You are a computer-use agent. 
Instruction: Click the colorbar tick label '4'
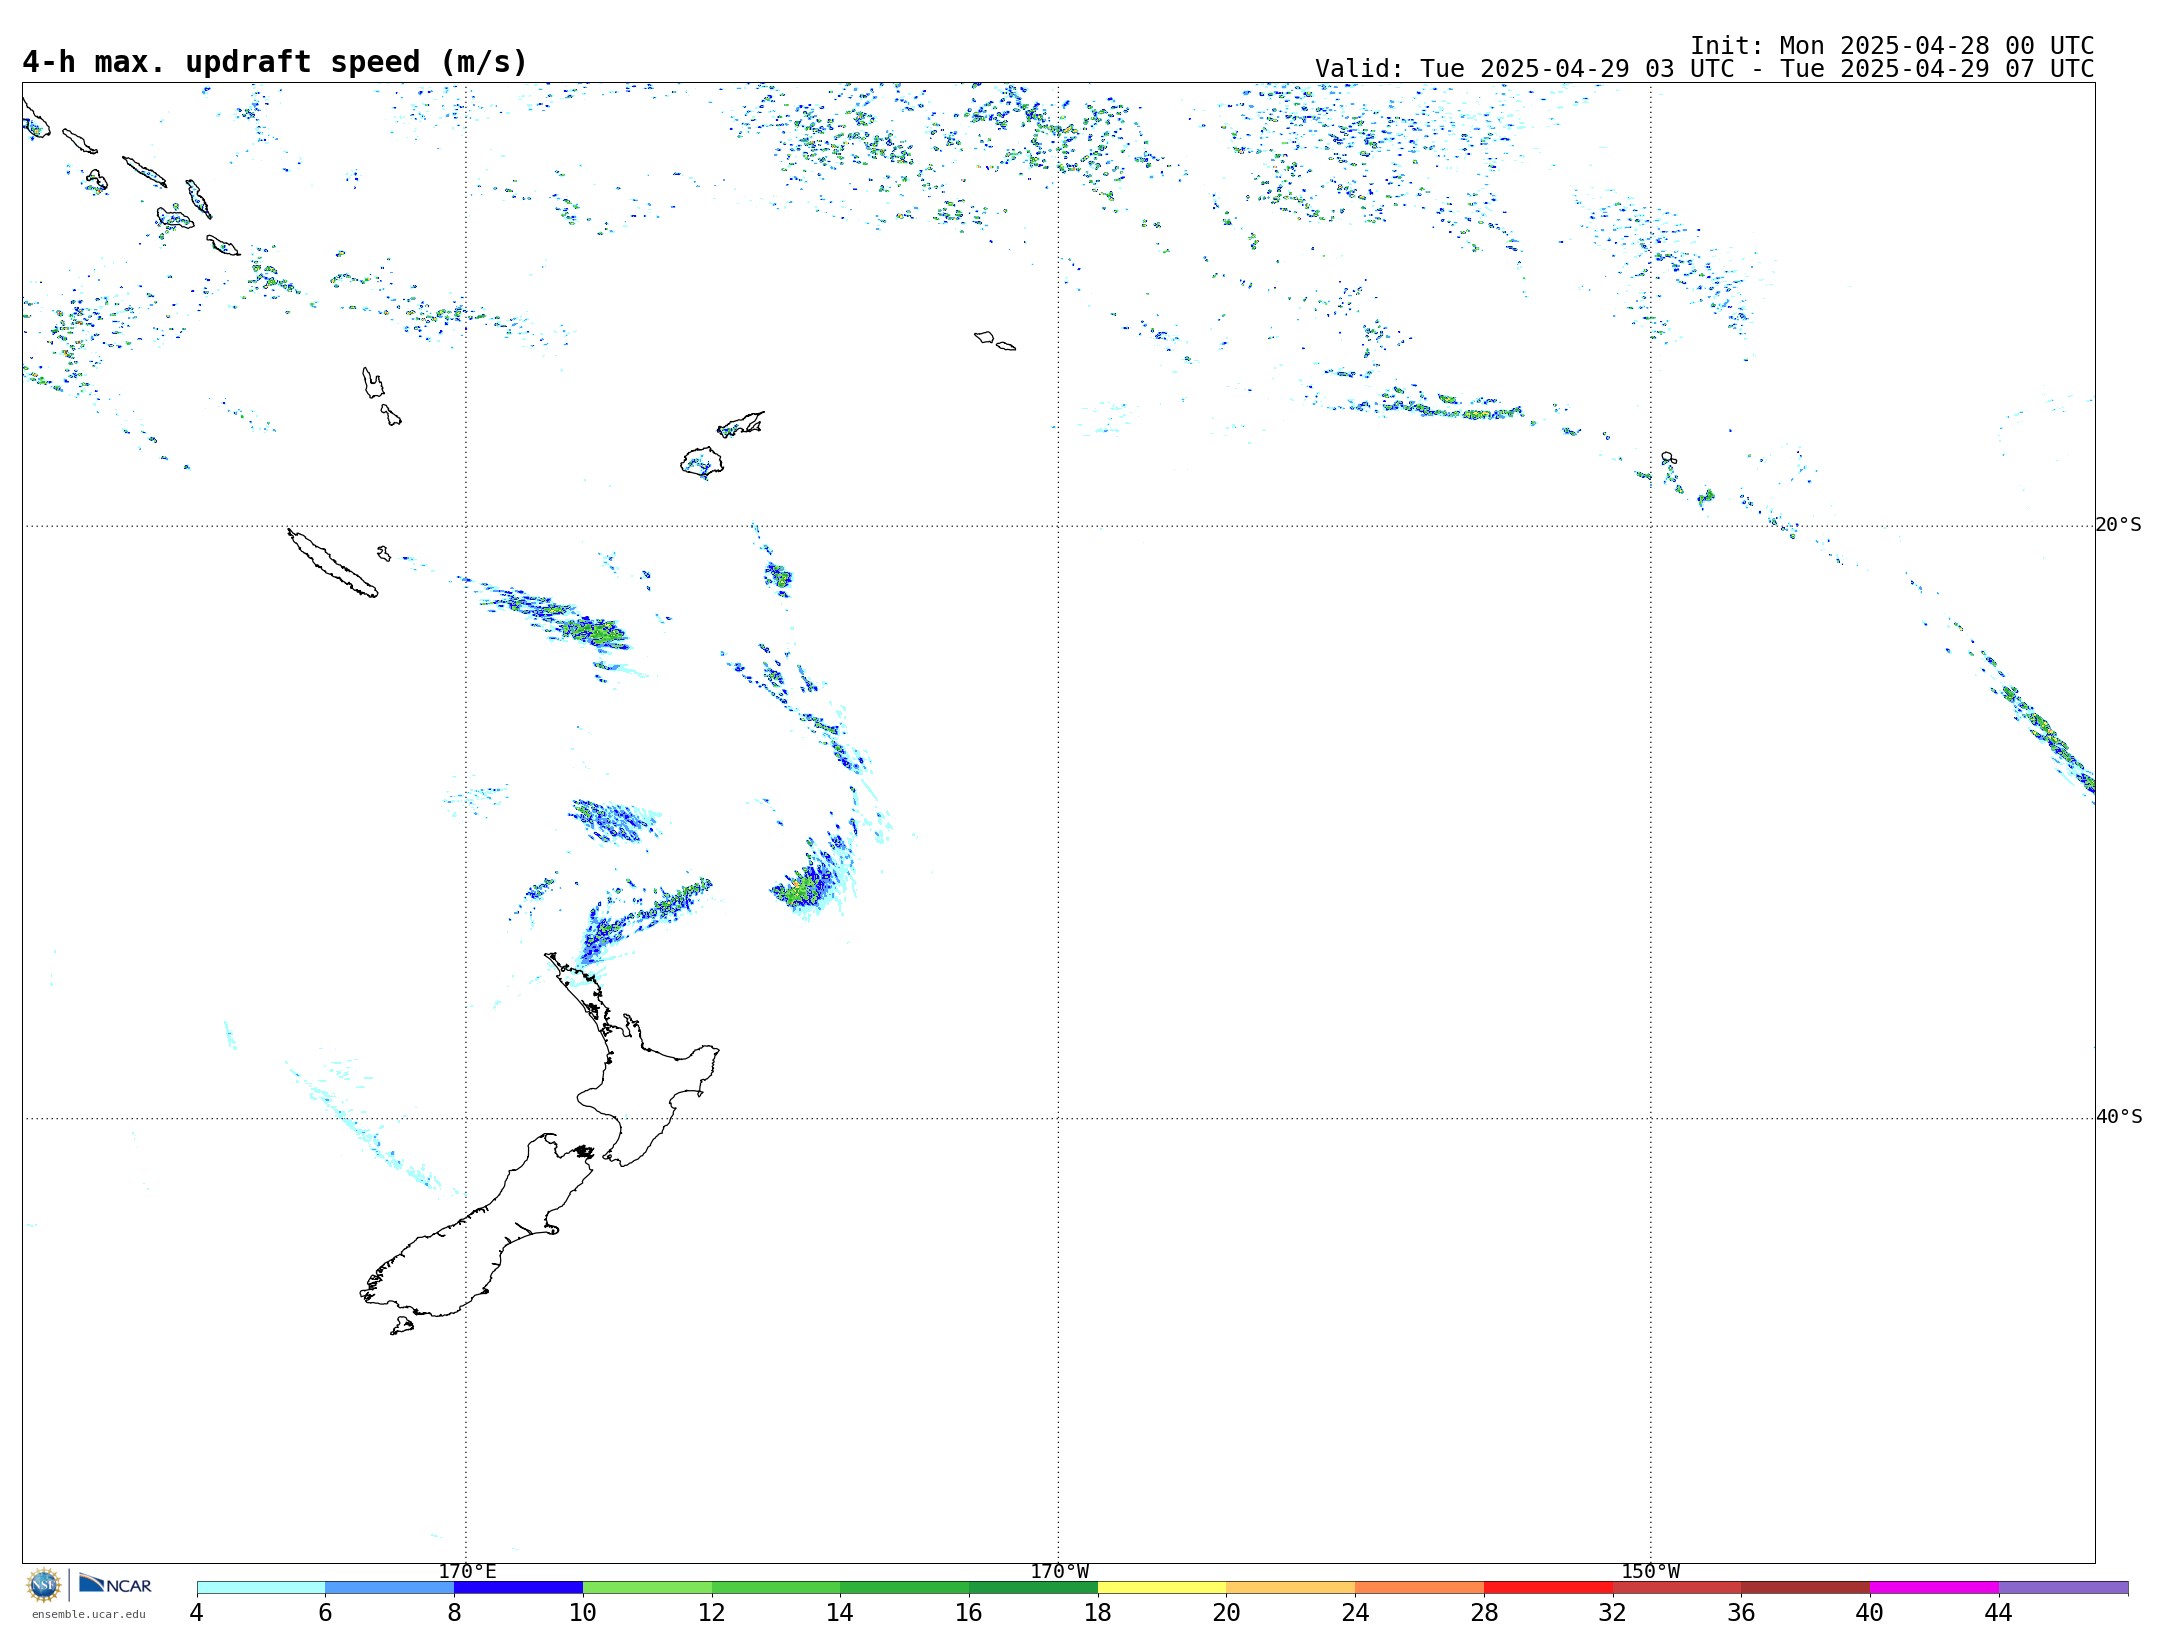[x=197, y=1612]
